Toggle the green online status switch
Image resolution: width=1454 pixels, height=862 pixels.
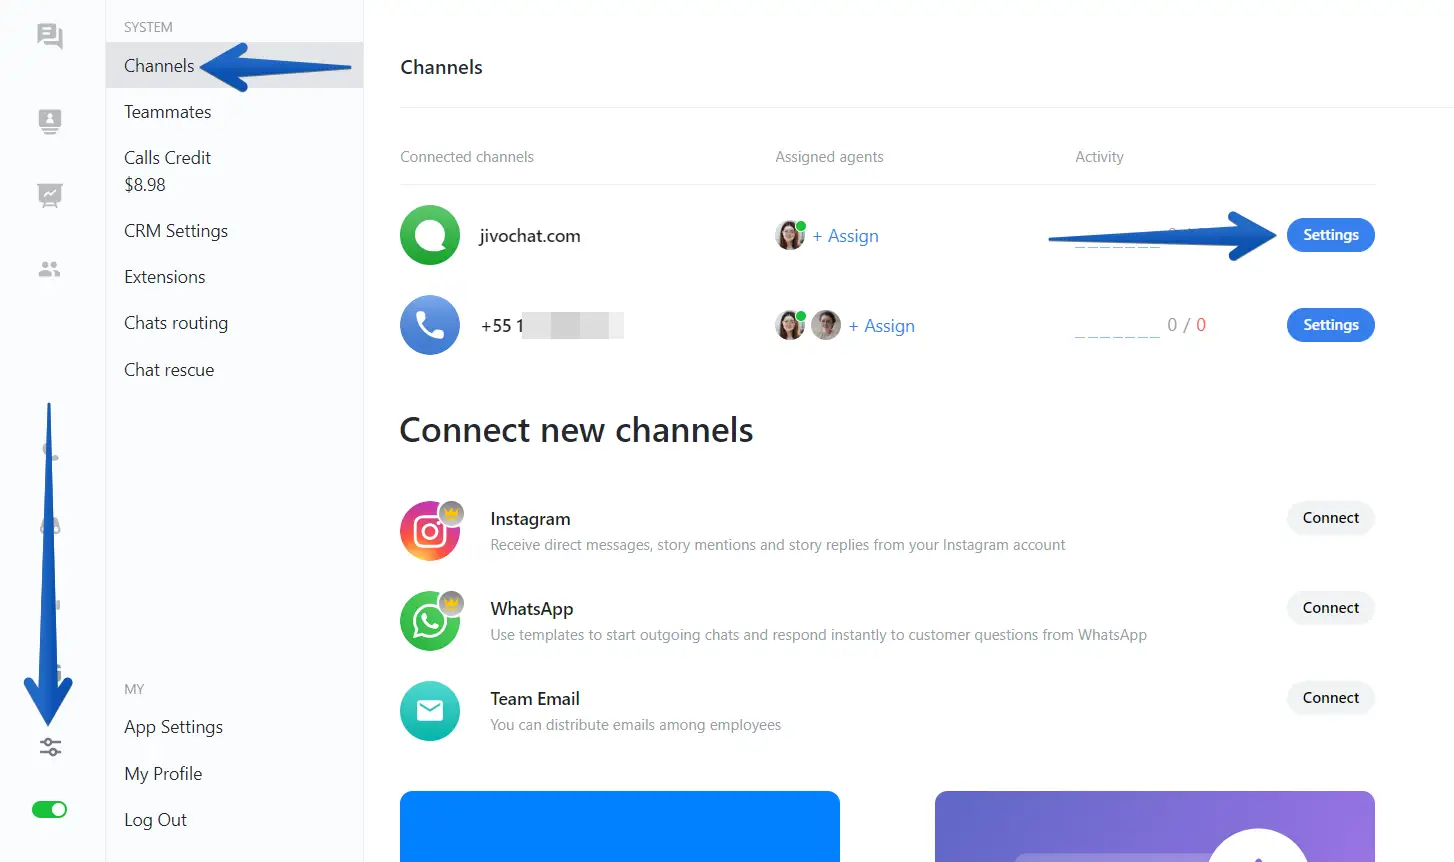click(x=50, y=809)
